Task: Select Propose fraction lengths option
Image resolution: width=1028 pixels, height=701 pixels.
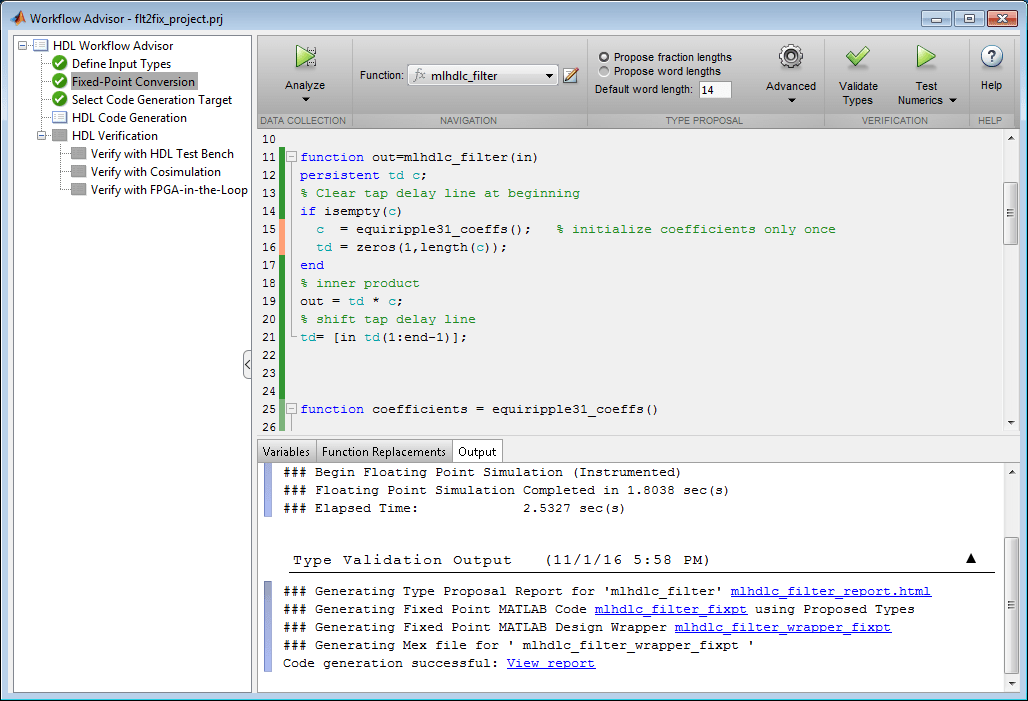Action: click(x=604, y=57)
